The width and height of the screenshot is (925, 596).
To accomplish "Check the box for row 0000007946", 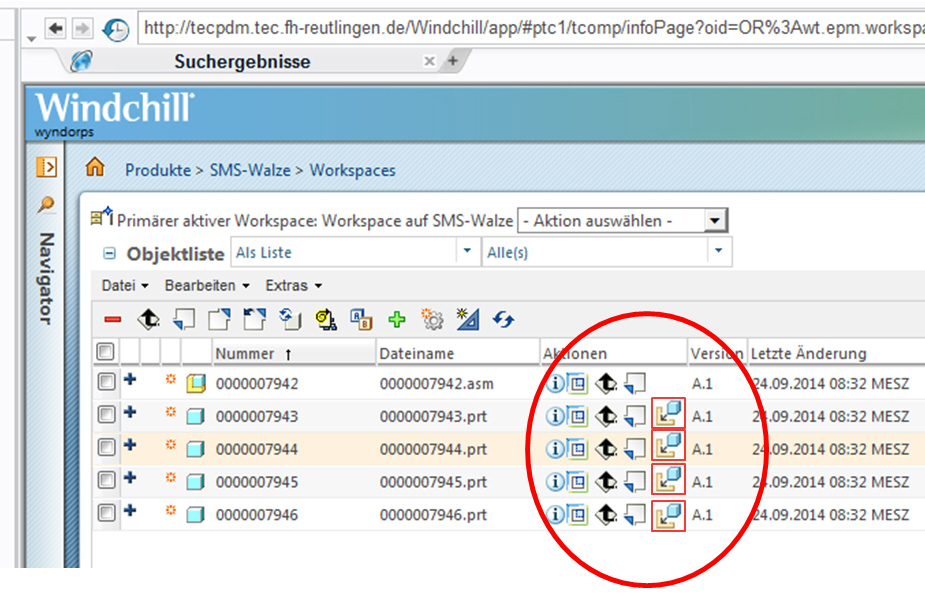I will click(x=106, y=512).
